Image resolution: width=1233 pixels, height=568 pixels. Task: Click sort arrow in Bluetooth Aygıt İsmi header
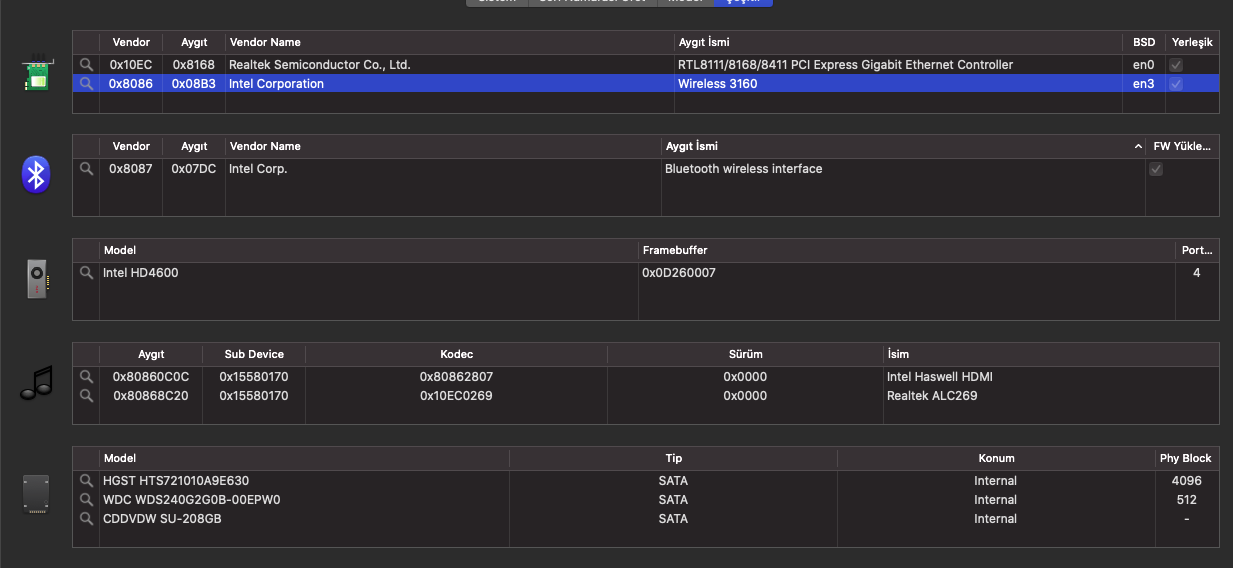tap(1138, 147)
